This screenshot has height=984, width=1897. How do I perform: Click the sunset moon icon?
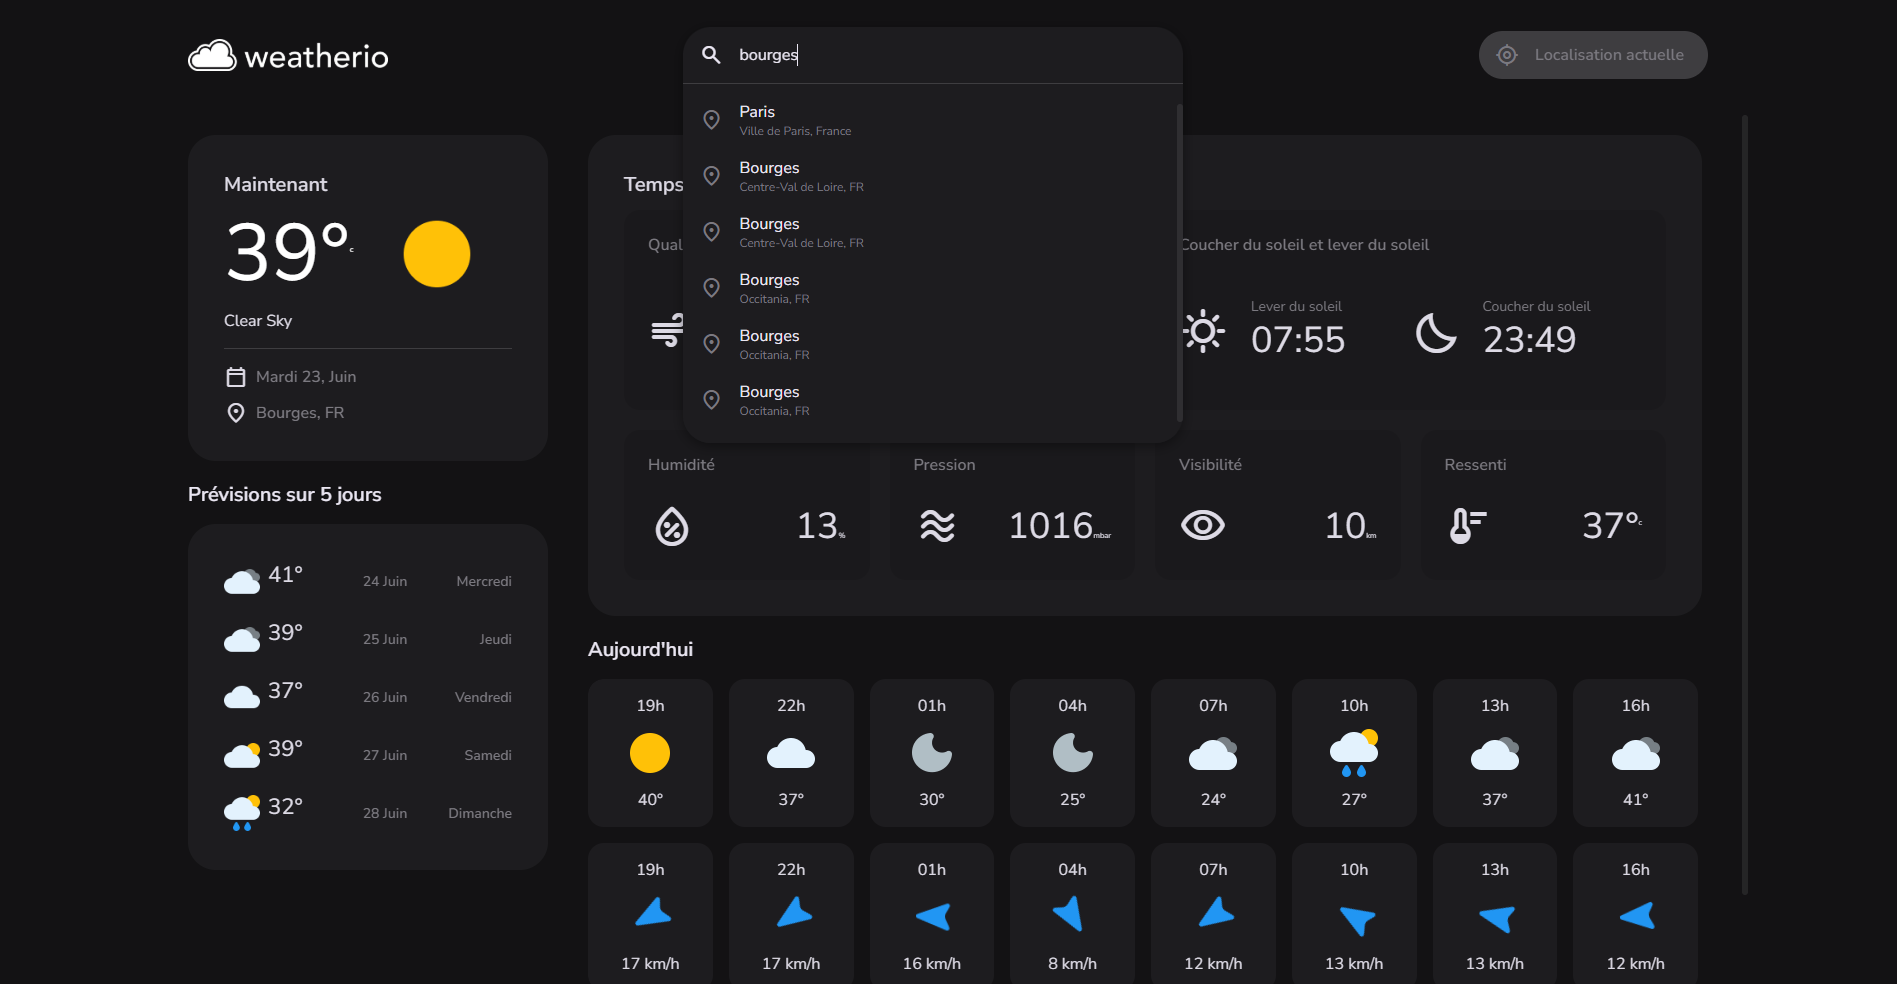pos(1436,333)
